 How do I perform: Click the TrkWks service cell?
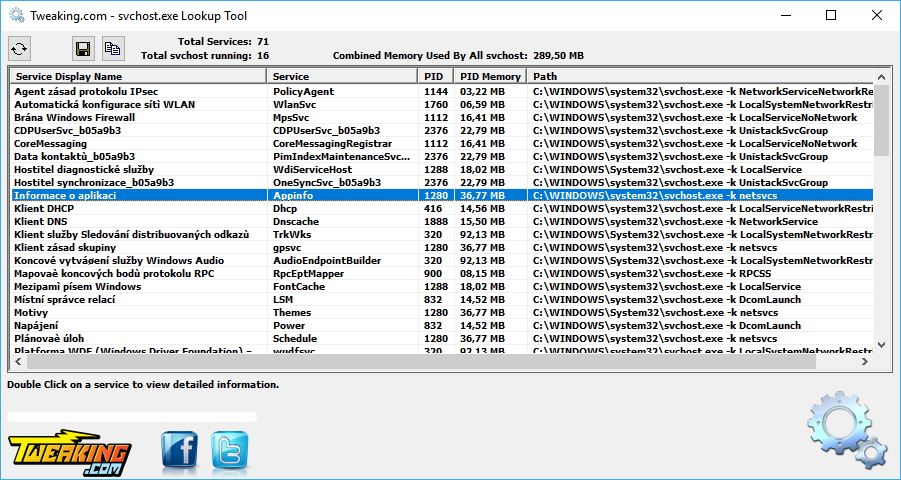coord(292,235)
